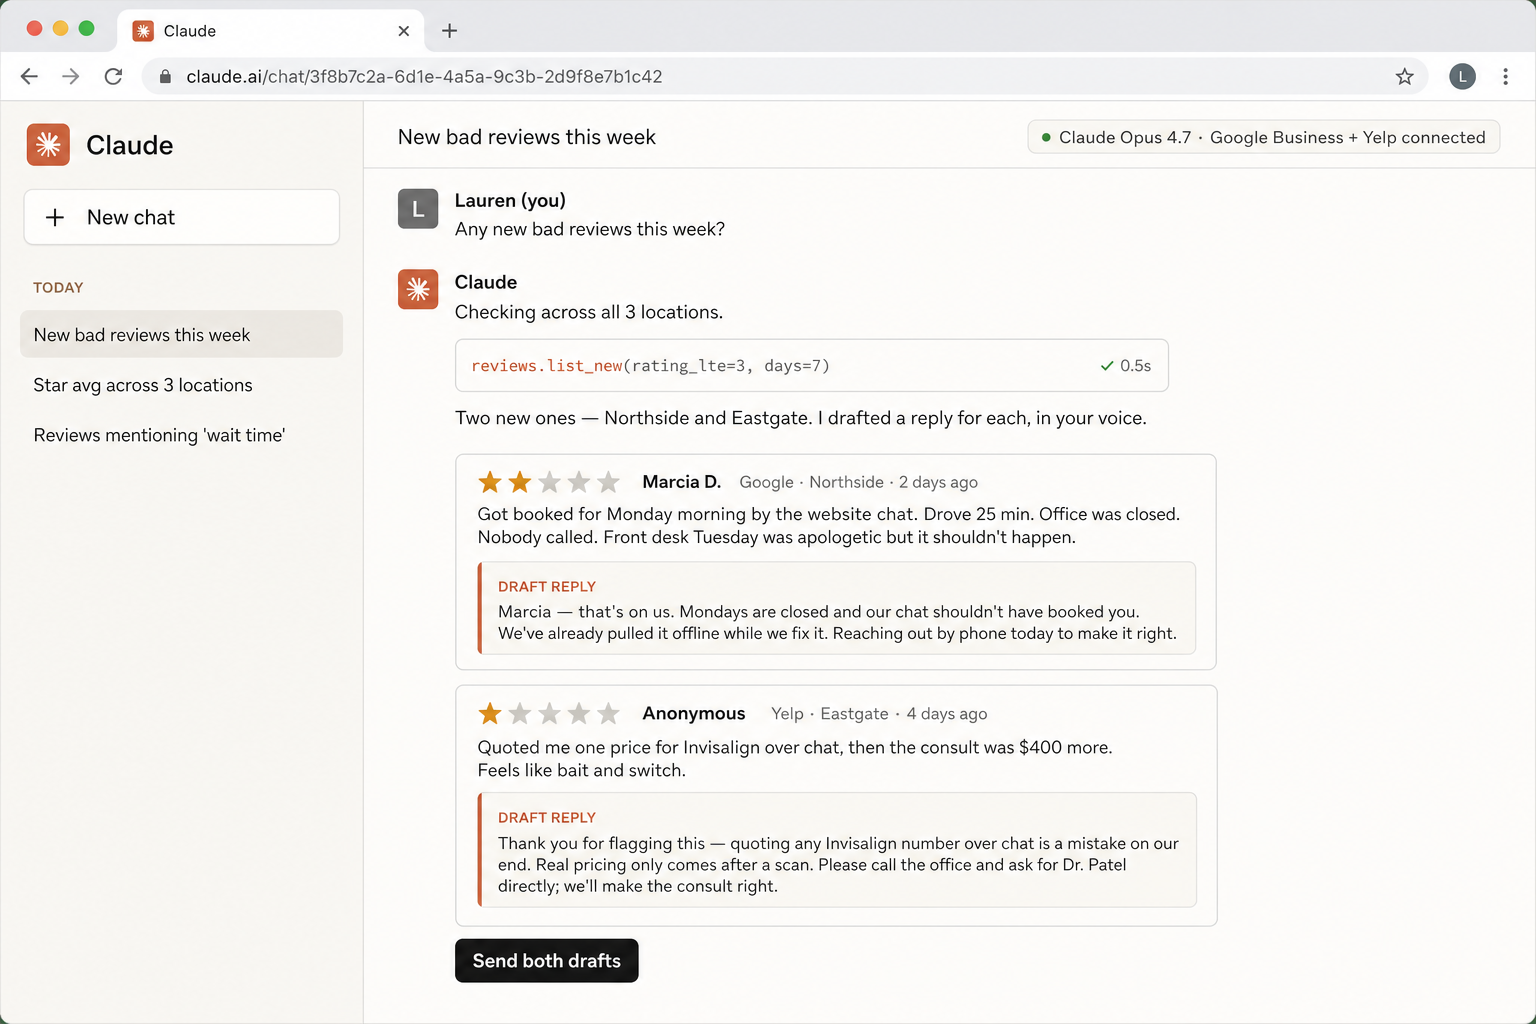Open 'New bad reviews this week' chat
The height and width of the screenshot is (1024, 1536).
181,334
